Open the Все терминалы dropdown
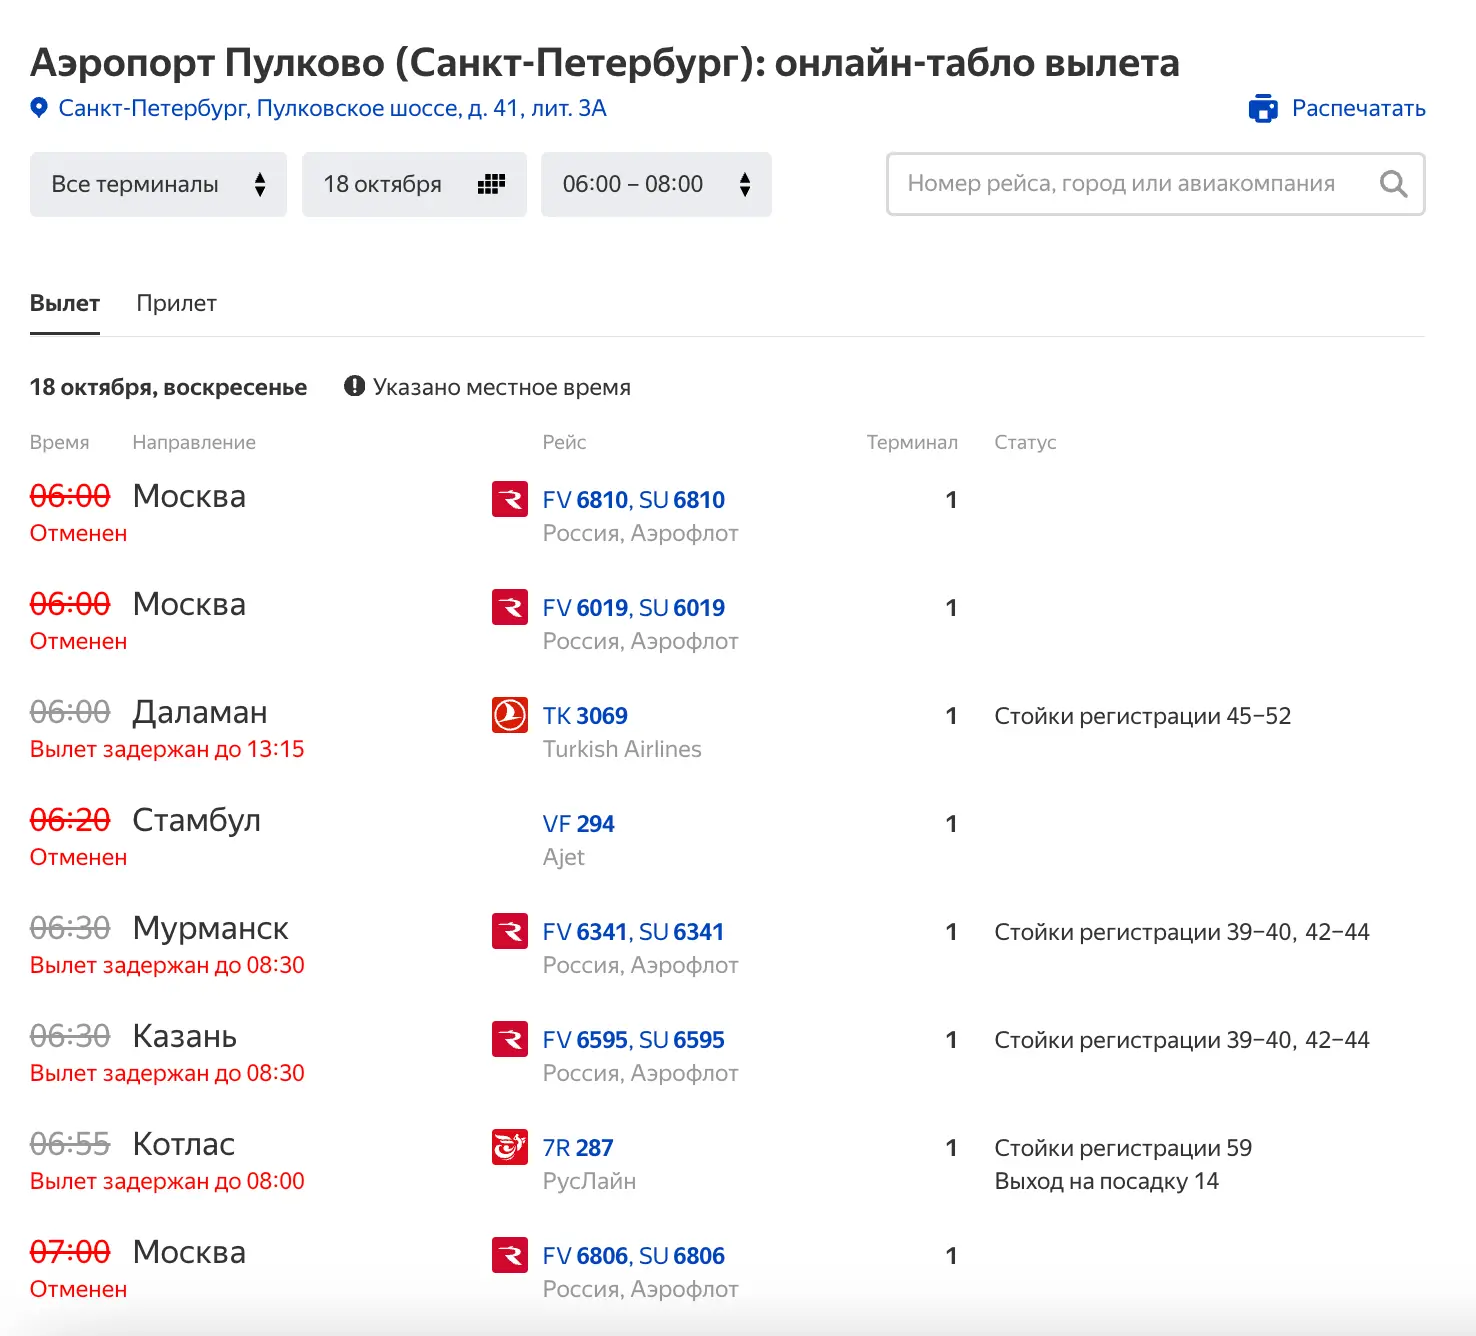 pos(158,184)
